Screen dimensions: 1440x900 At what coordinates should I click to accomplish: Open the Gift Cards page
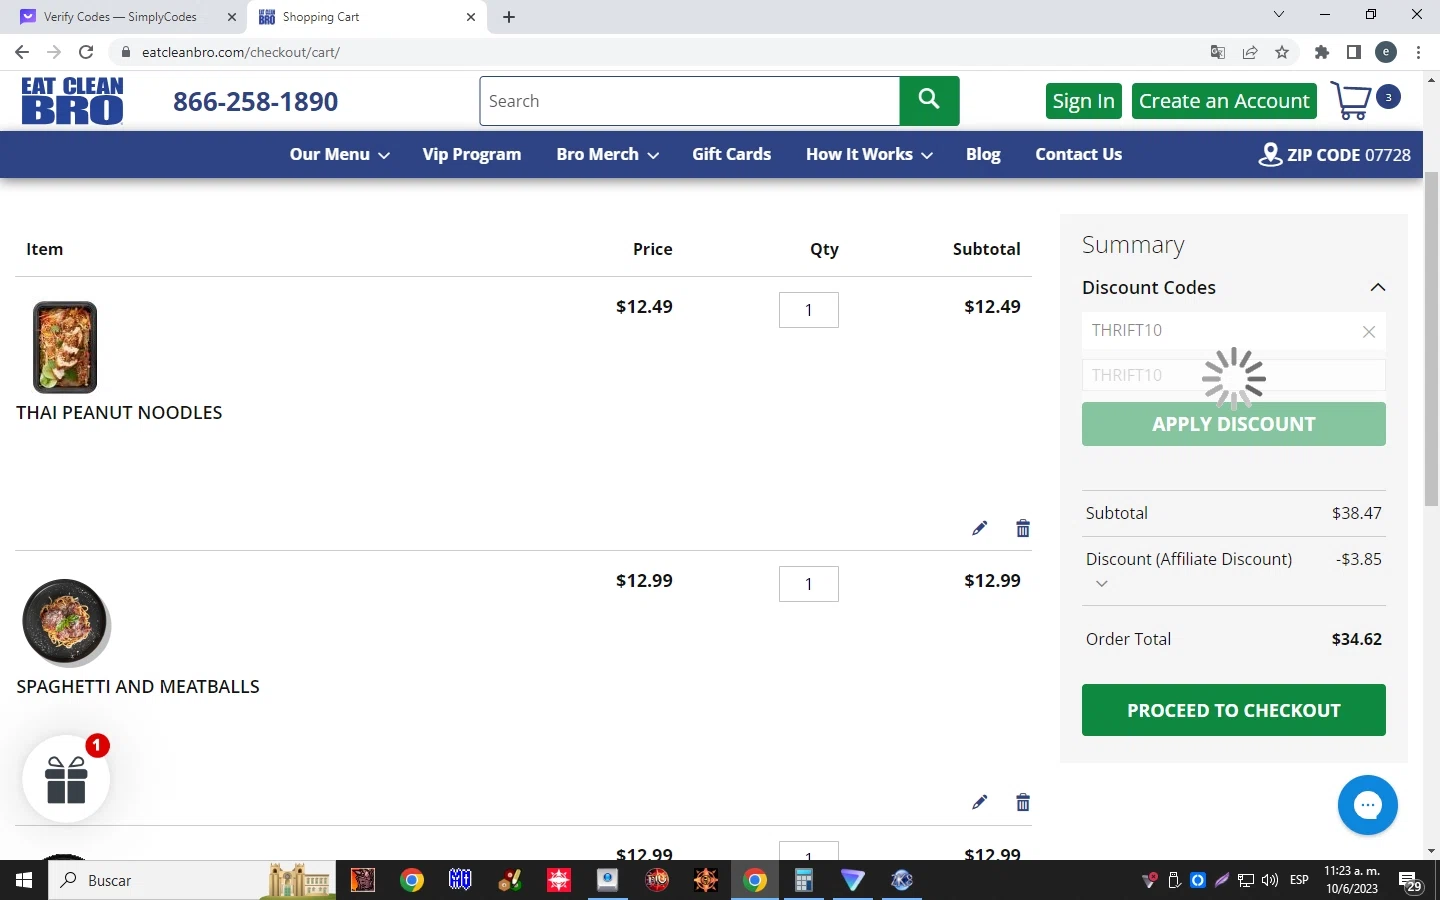(x=731, y=154)
